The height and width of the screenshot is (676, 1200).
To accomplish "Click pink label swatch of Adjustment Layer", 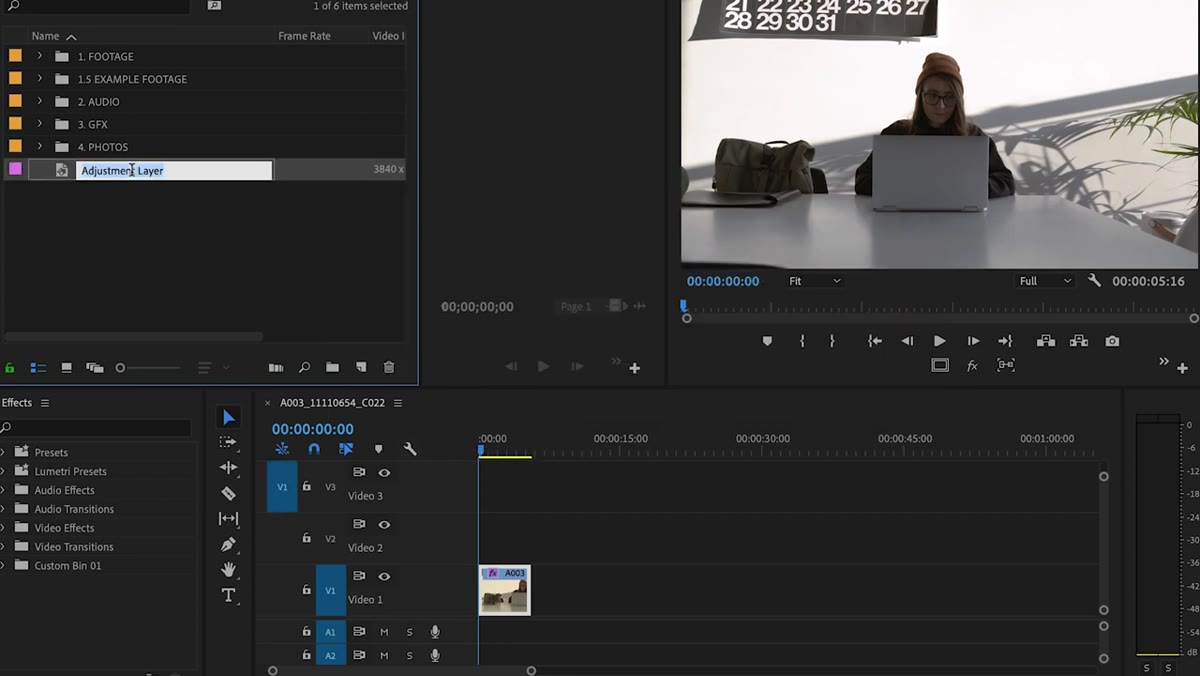I will [x=15, y=169].
